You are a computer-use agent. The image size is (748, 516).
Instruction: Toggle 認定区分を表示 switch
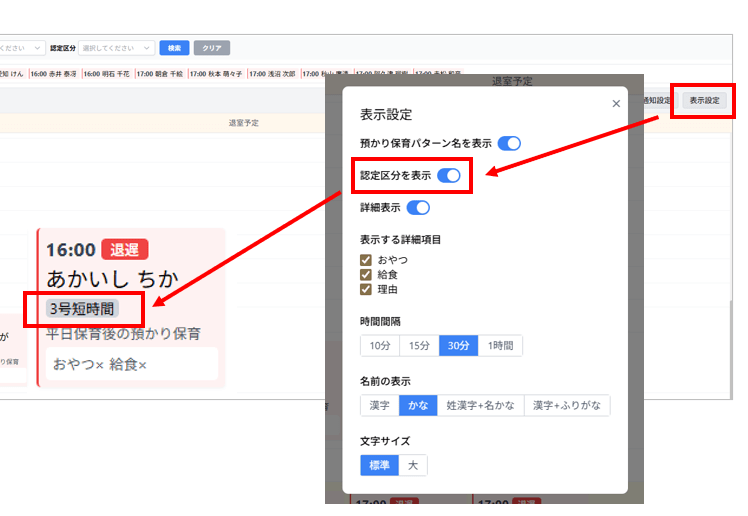tap(449, 175)
